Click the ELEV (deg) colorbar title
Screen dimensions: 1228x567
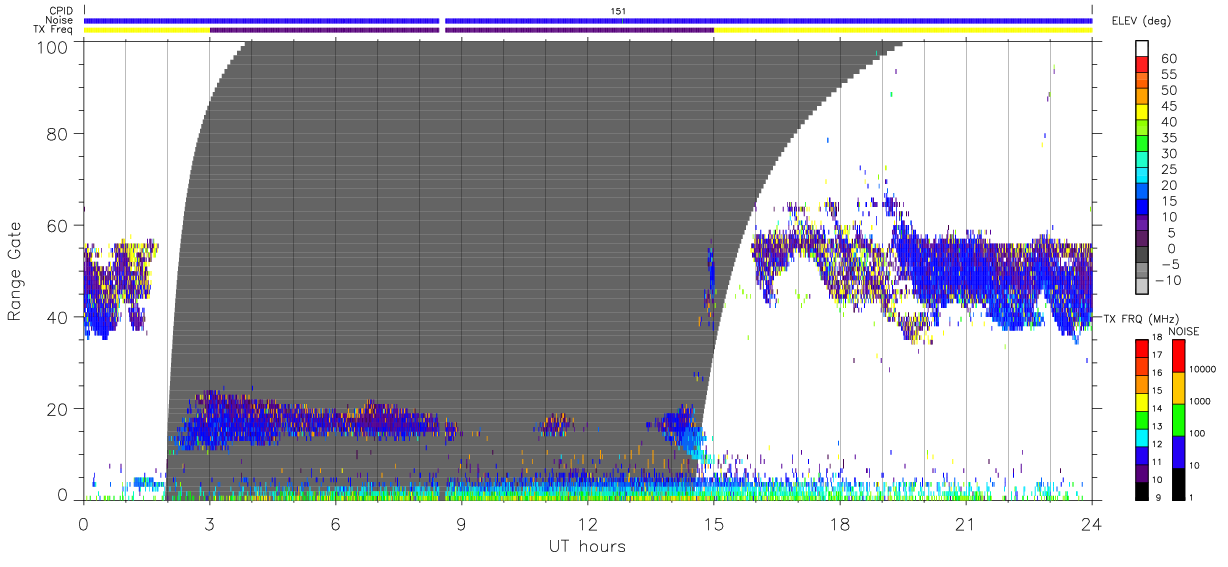click(x=1141, y=21)
